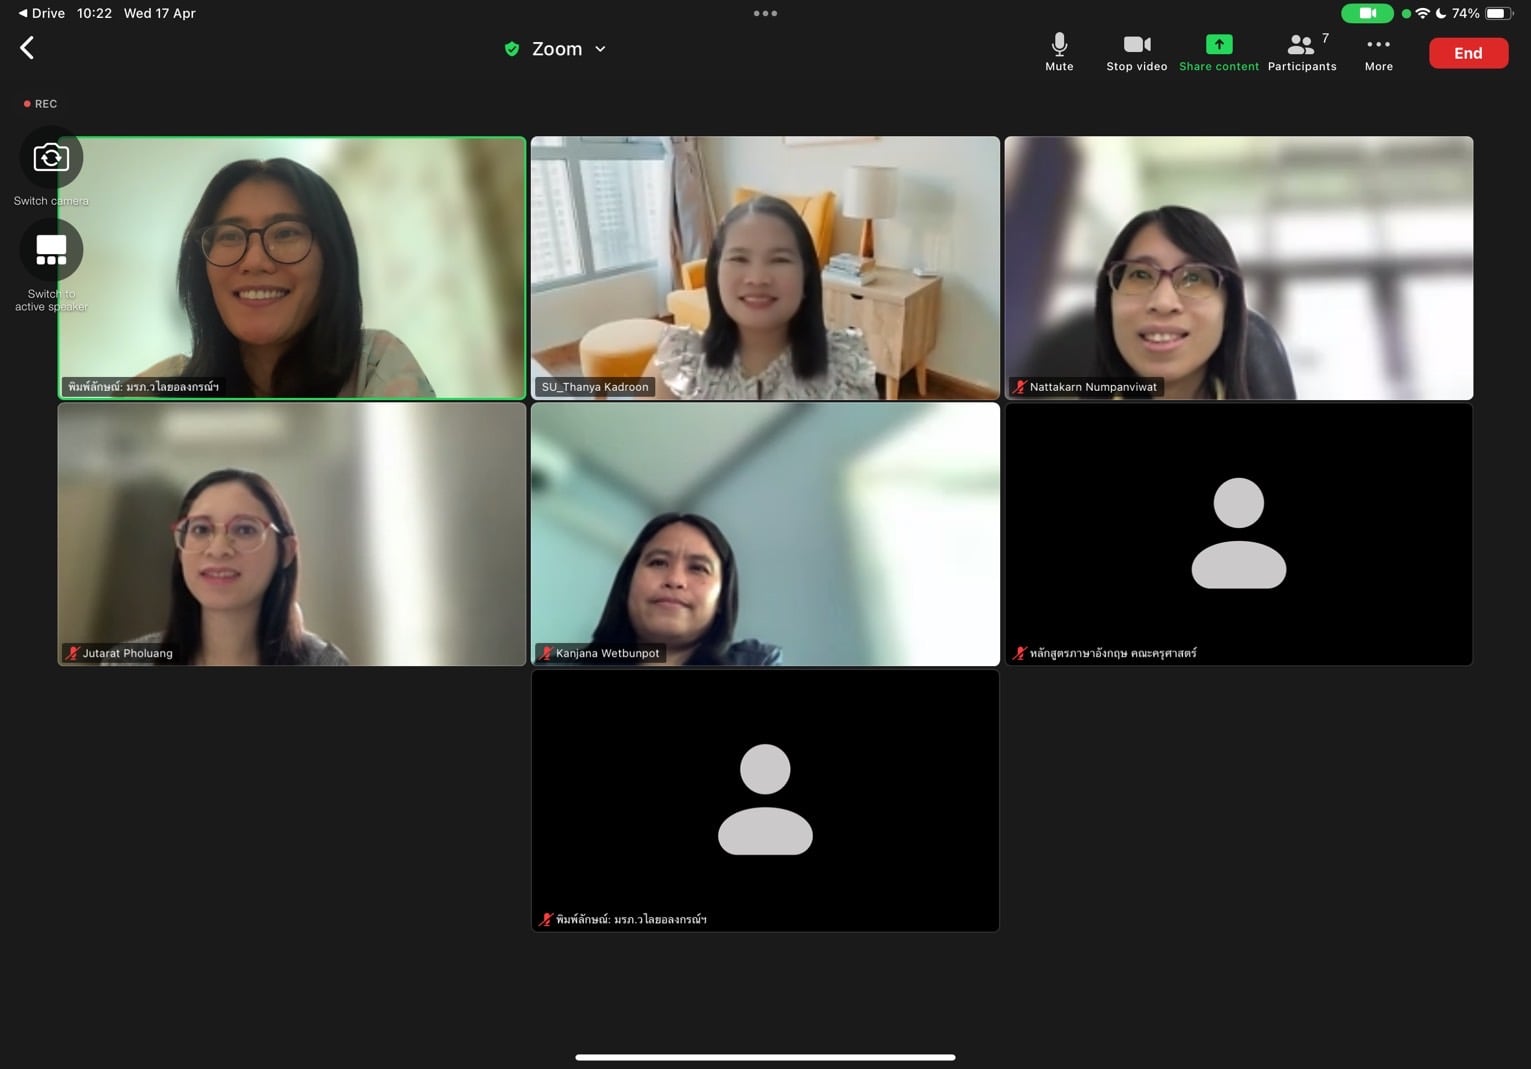Image resolution: width=1531 pixels, height=1069 pixels.
Task: Tap the REC recording indicator
Action: 41,104
